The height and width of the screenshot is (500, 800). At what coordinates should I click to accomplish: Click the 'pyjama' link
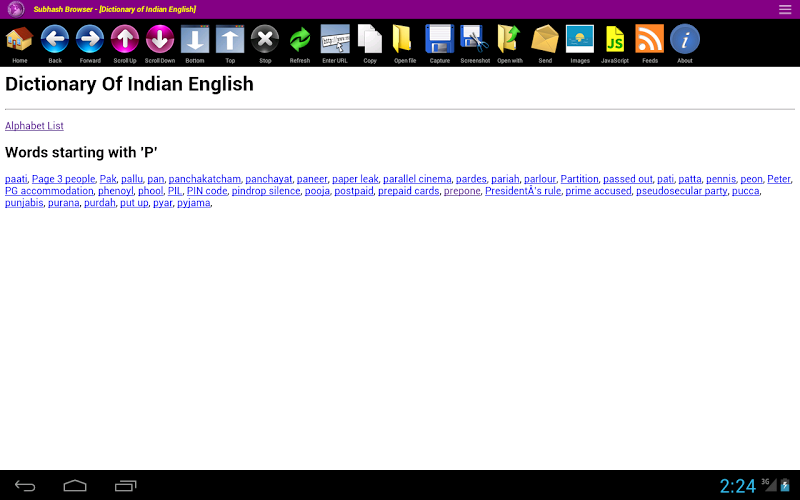pos(194,203)
